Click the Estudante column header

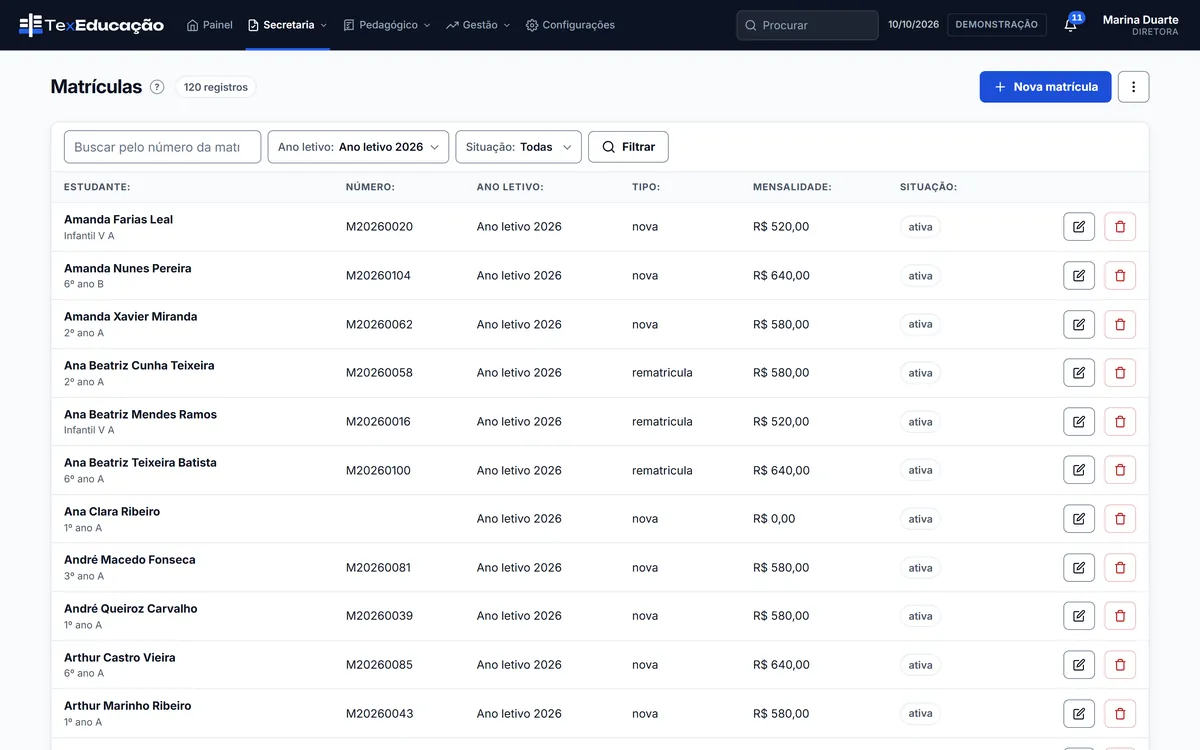pos(97,187)
